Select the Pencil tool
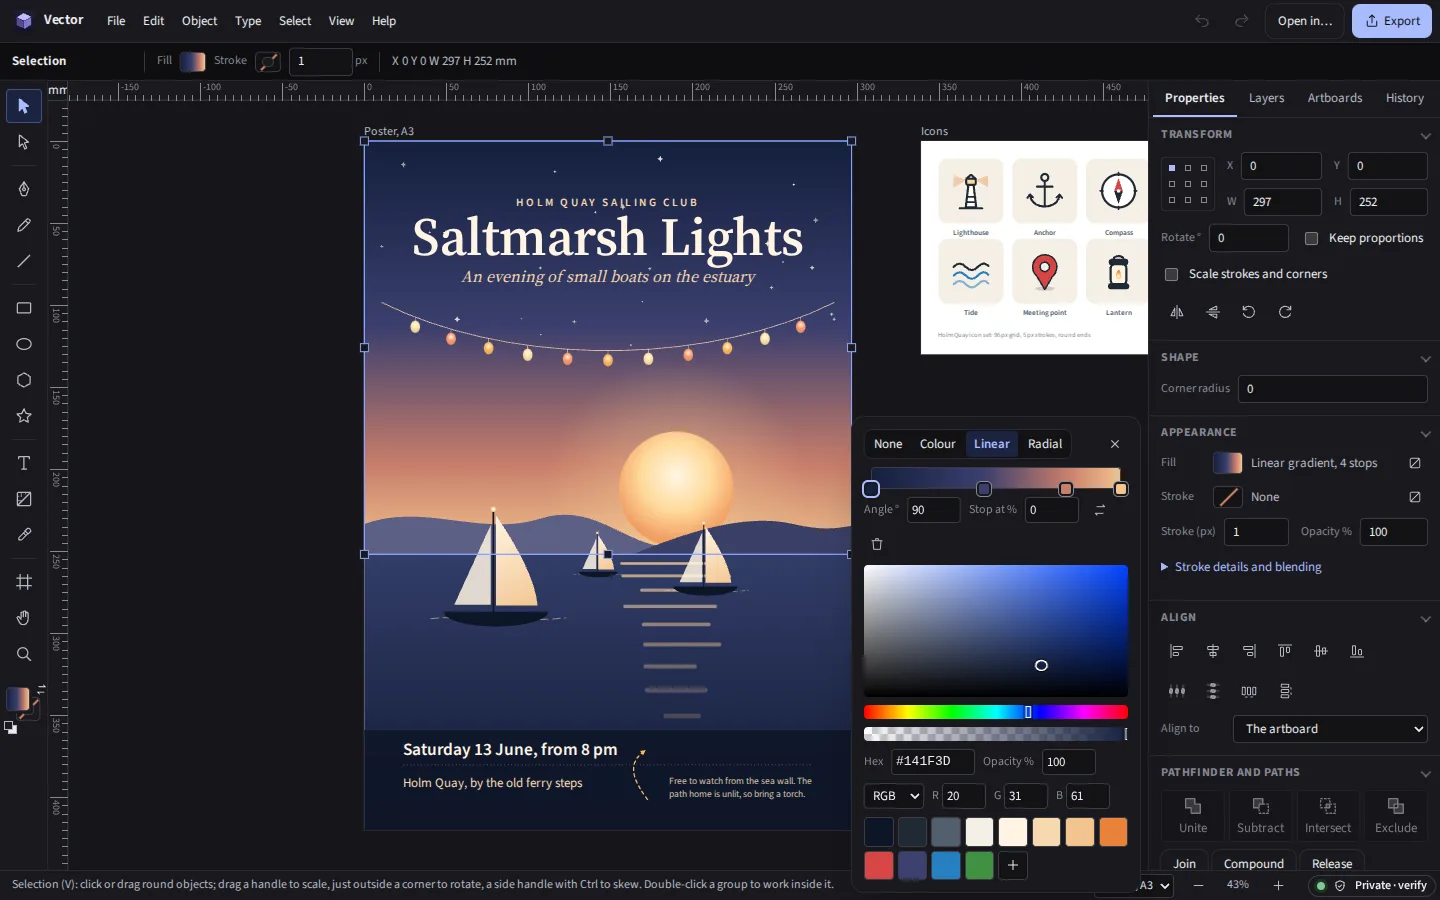 click(x=24, y=225)
